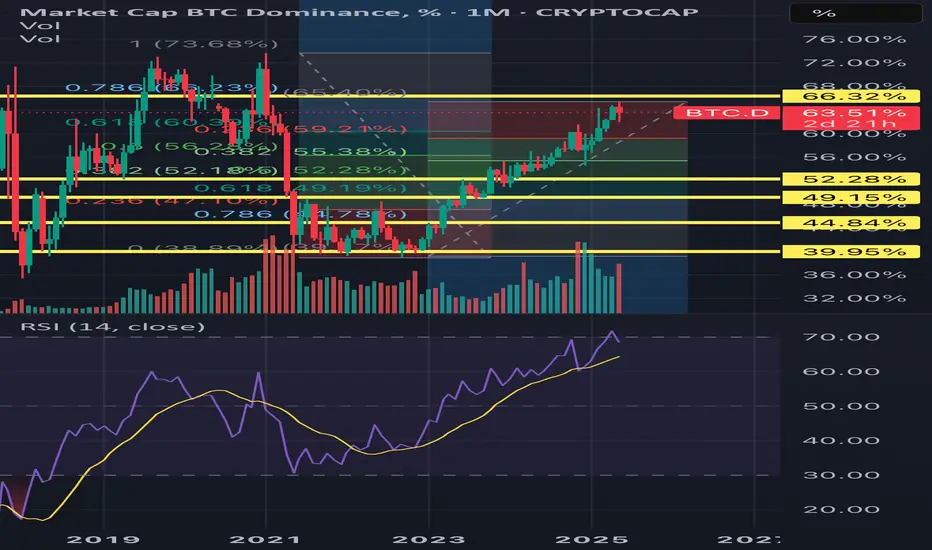Click the 2d 21h countdown label

coord(849,124)
